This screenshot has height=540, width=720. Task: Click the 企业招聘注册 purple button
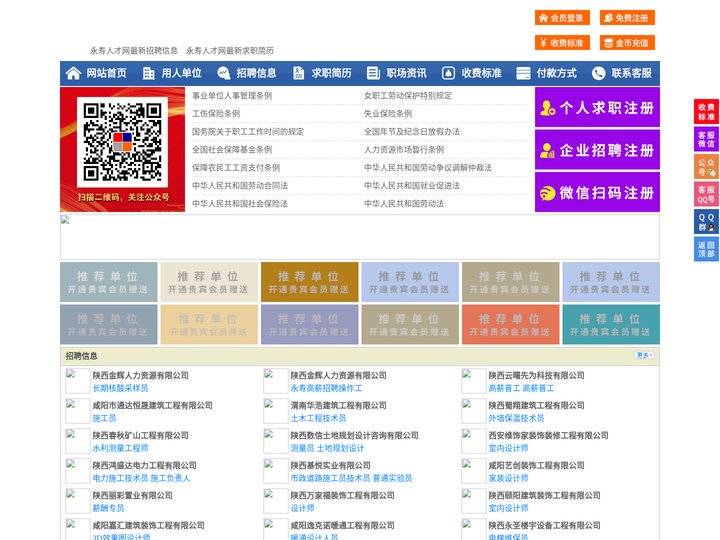pyautogui.click(x=597, y=150)
